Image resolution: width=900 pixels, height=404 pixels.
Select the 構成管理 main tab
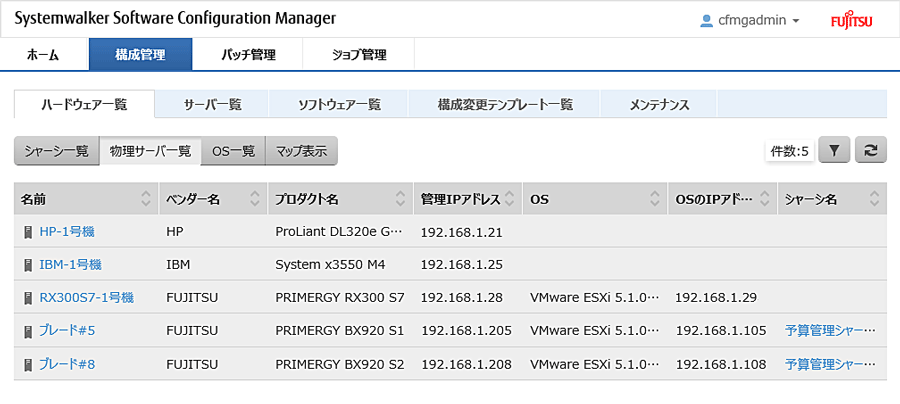[x=140, y=55]
